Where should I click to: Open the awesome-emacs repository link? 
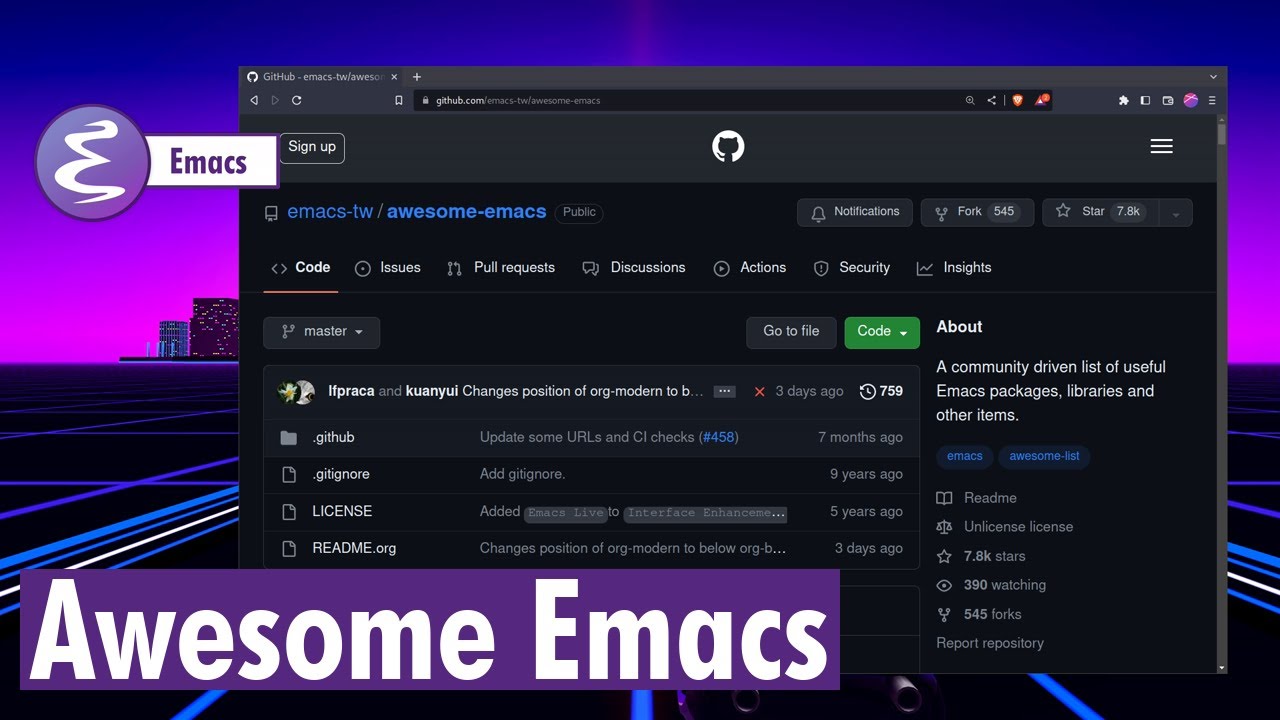tap(466, 212)
